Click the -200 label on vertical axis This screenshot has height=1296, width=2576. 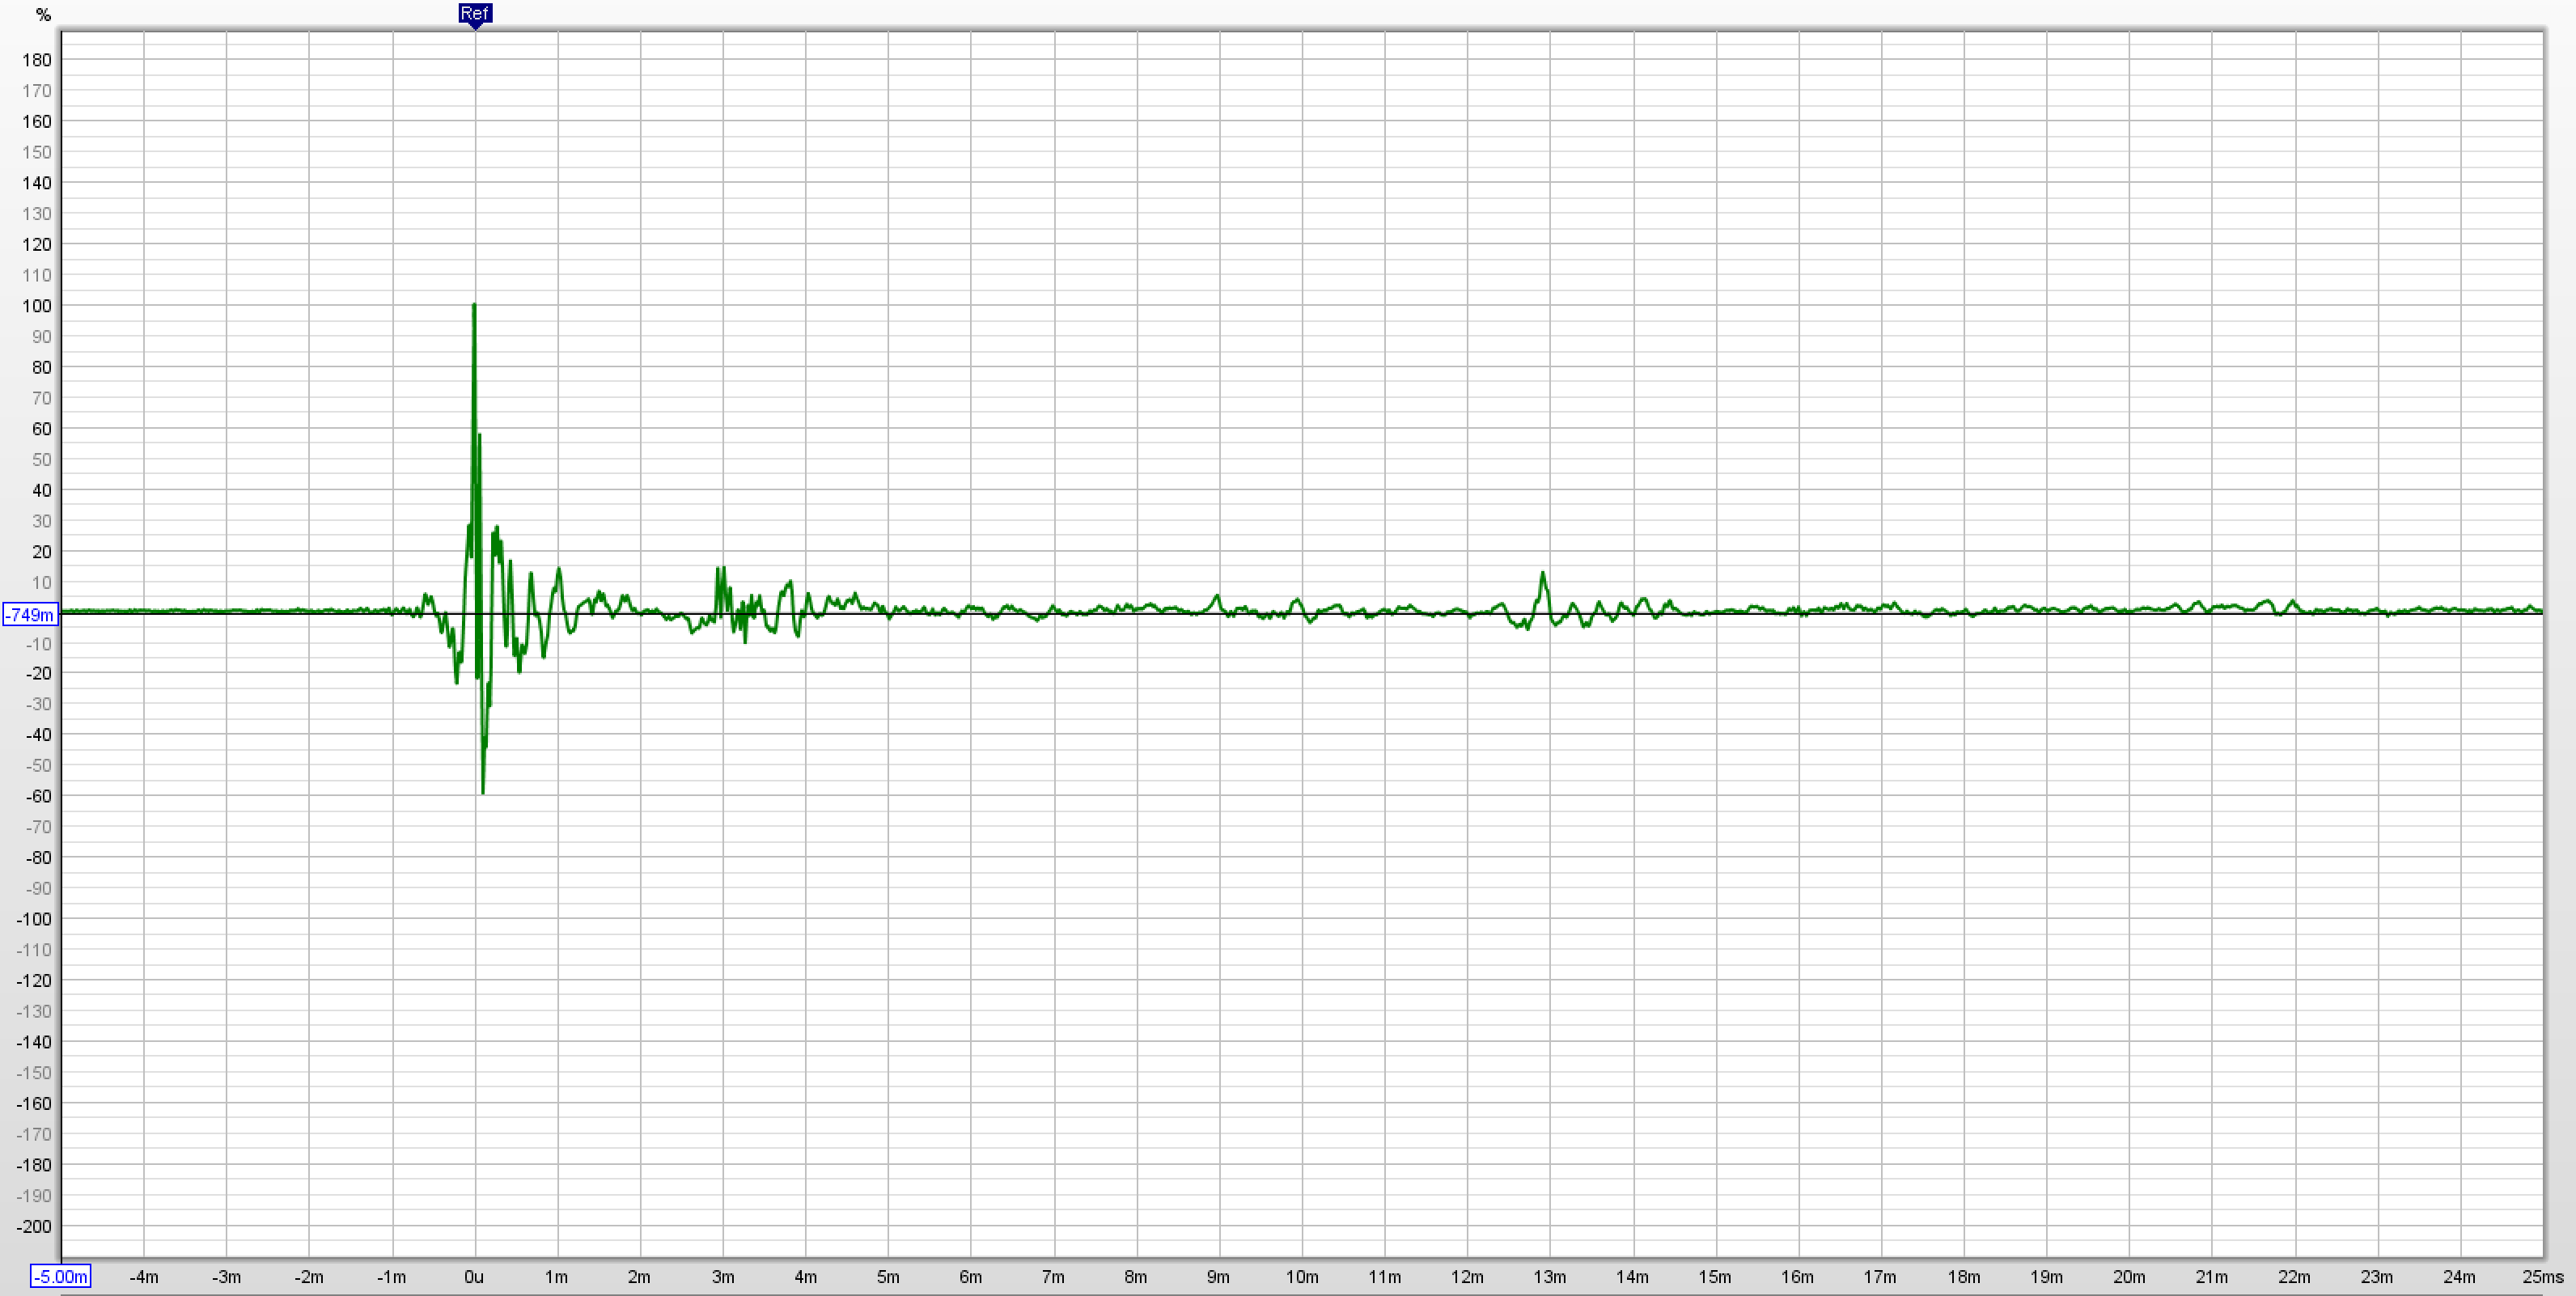35,1226
